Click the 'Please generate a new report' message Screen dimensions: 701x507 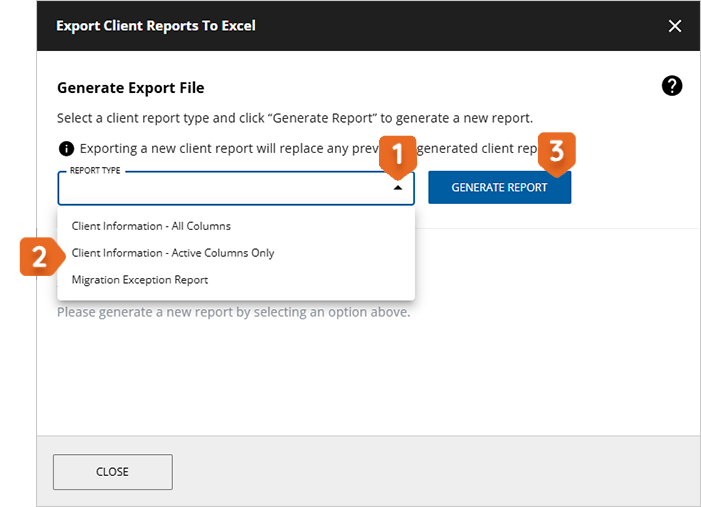pos(233,312)
